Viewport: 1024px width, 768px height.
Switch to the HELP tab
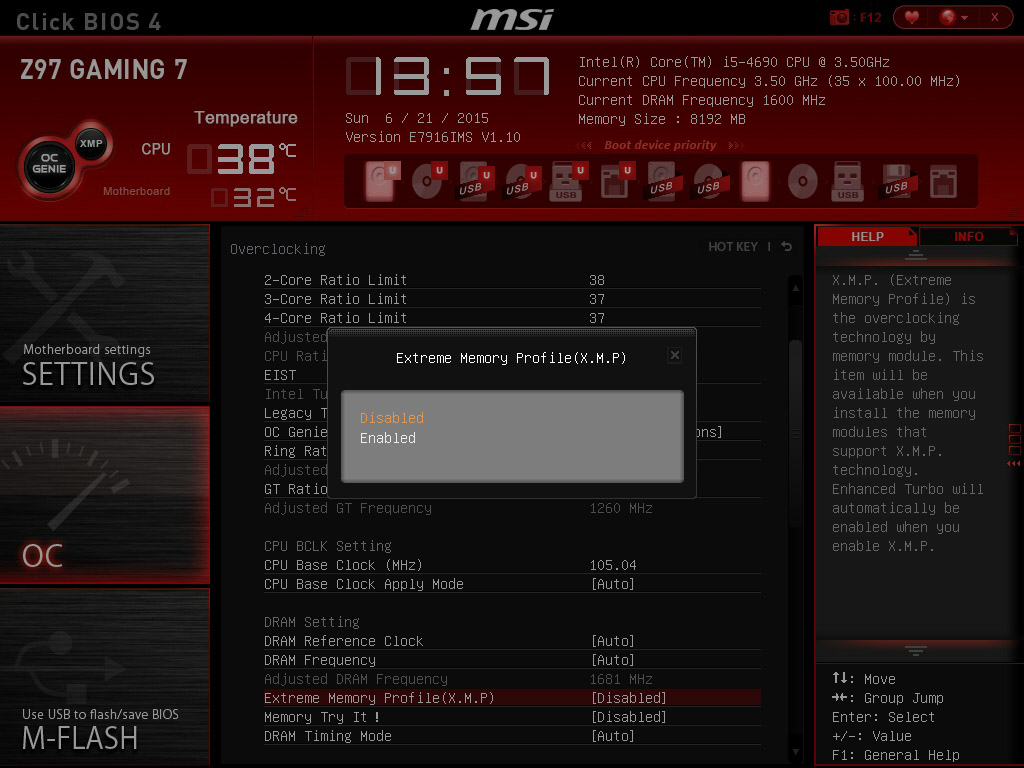pyautogui.click(x=867, y=236)
